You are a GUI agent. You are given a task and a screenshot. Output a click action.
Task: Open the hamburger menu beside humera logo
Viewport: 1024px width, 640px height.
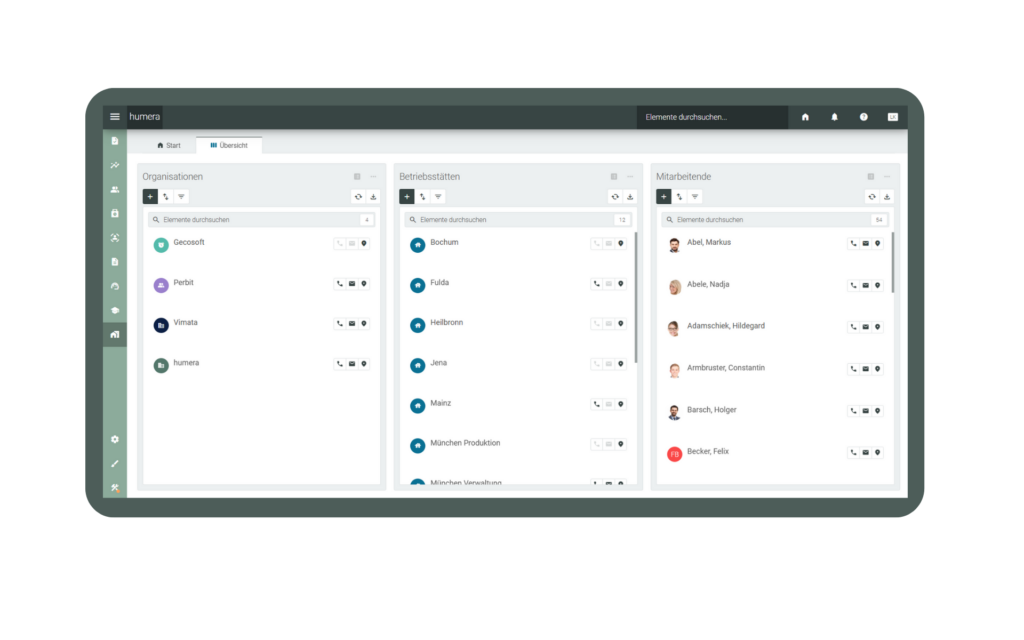coord(115,117)
